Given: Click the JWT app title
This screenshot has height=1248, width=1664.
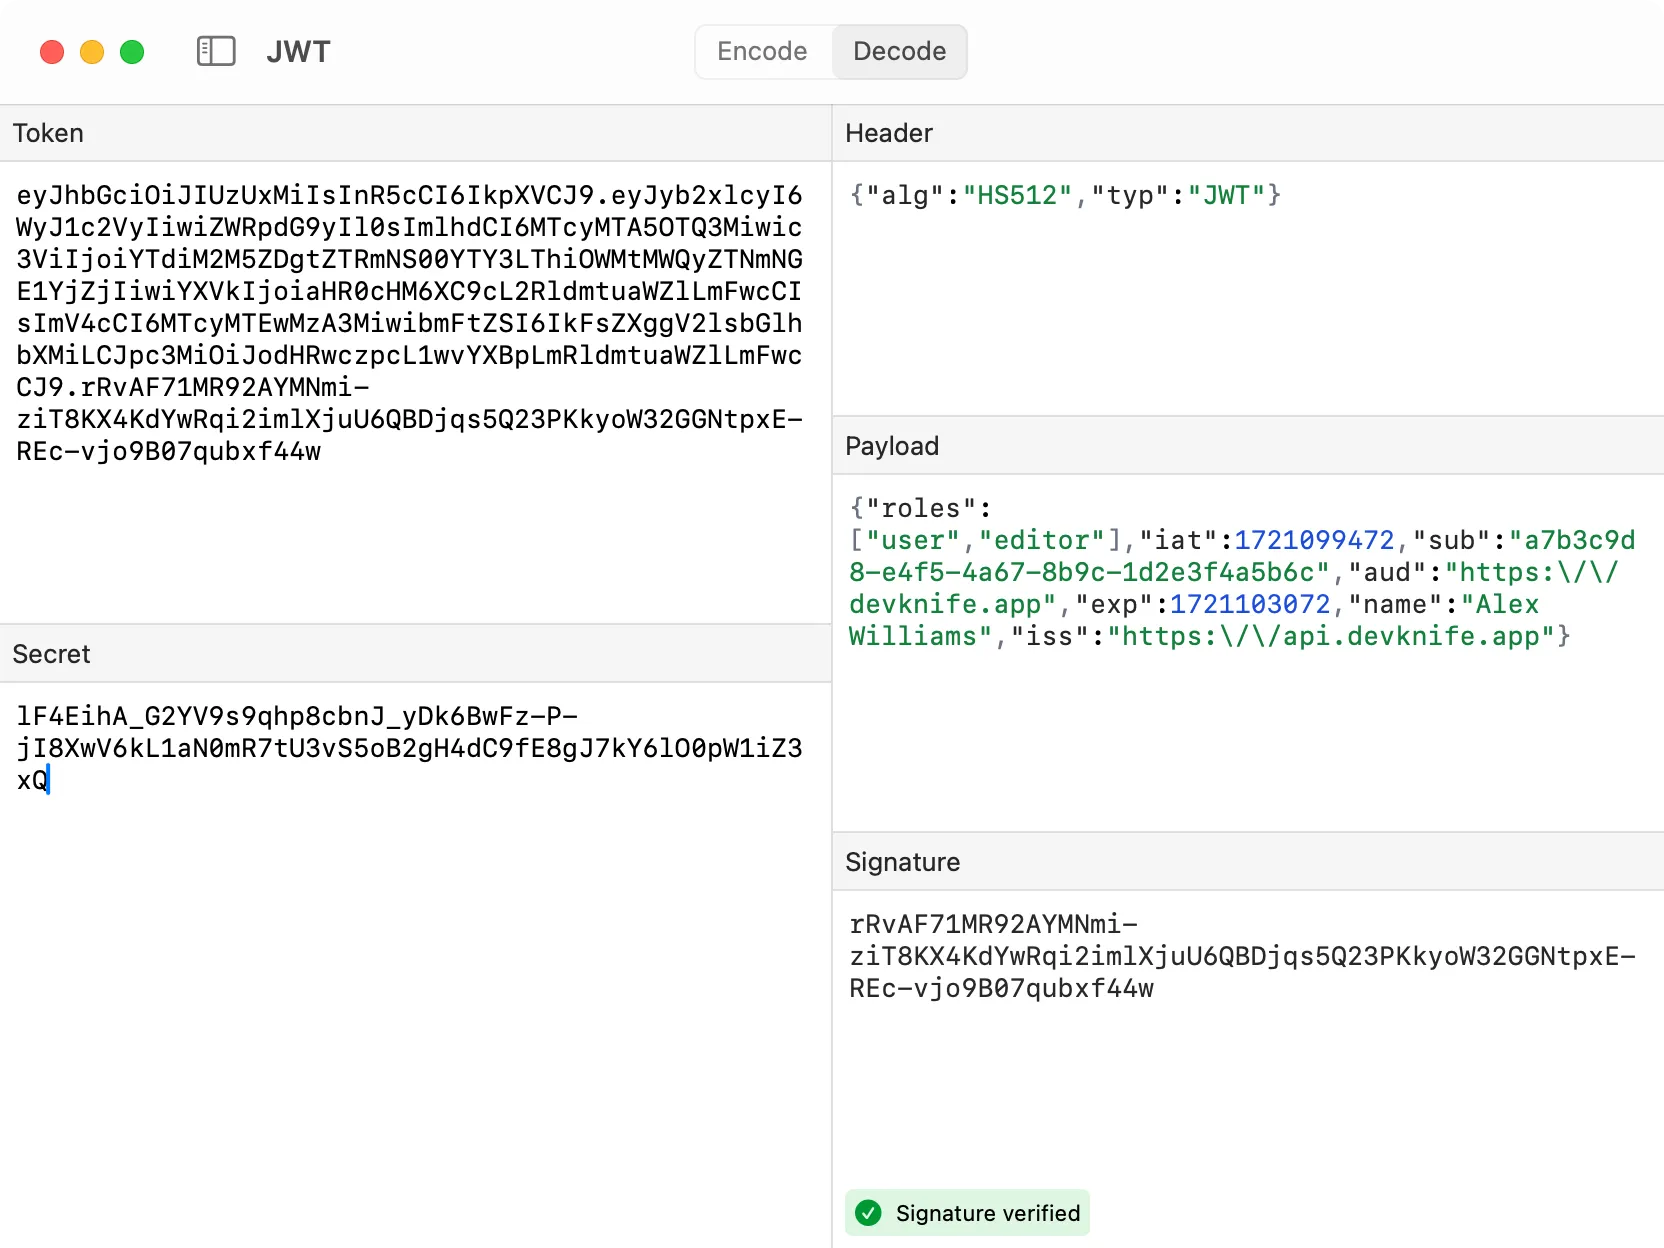Looking at the screenshot, I should coord(298,51).
